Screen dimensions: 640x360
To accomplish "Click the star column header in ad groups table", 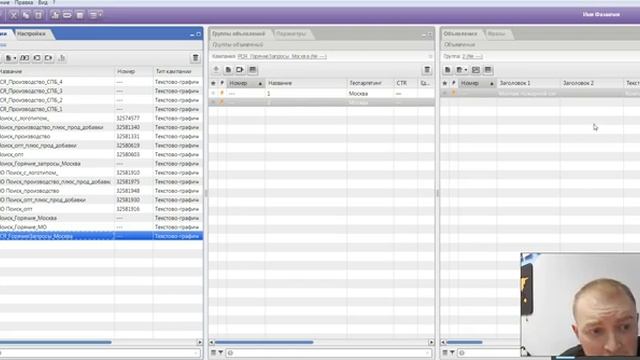I will [213, 83].
